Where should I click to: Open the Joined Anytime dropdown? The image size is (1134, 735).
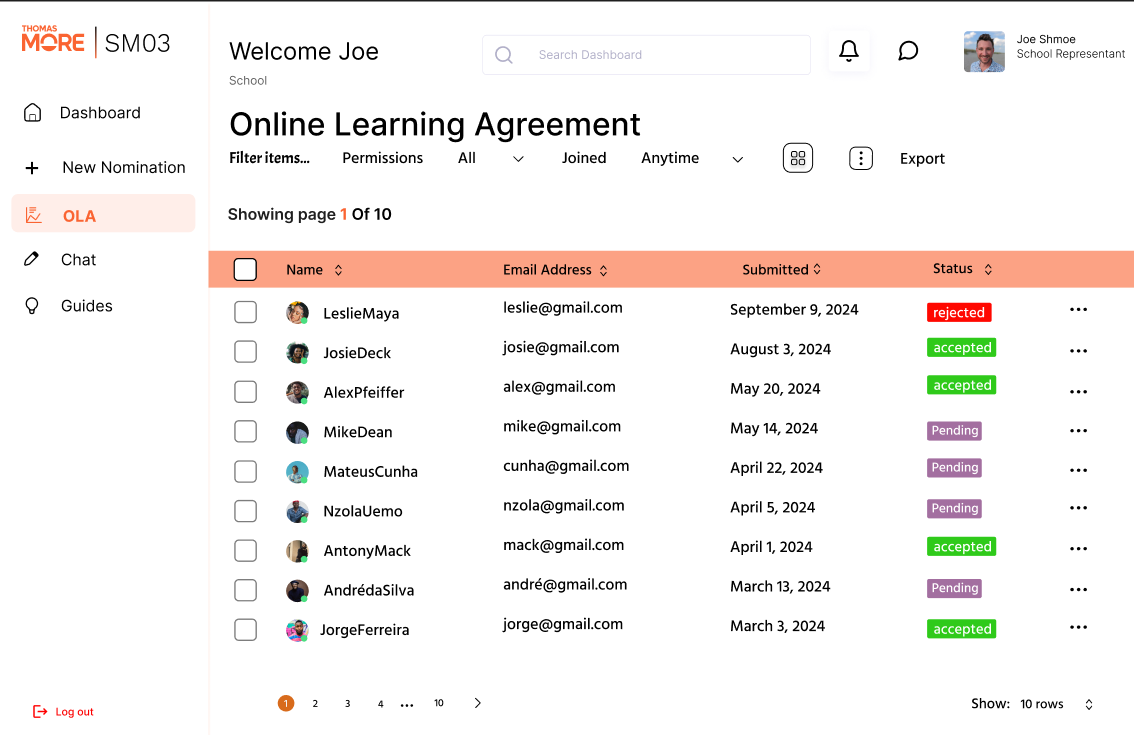pyautogui.click(x=737, y=159)
